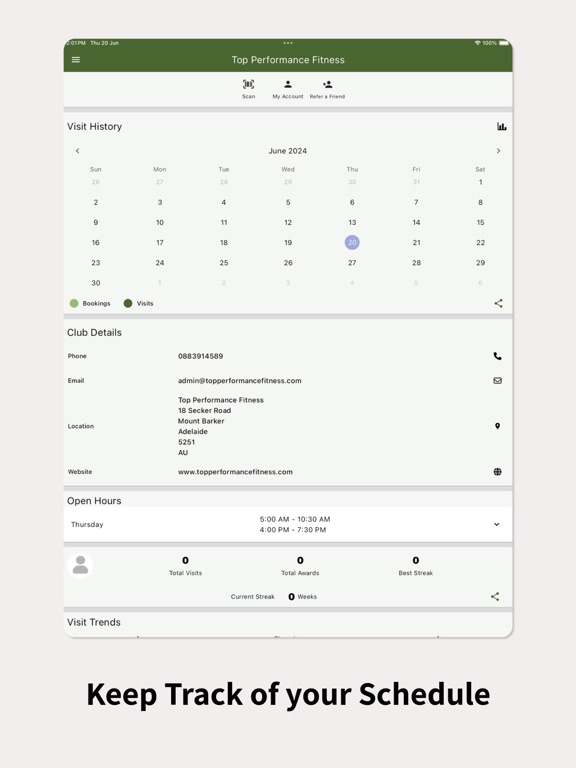Share streak statistics
576x768 pixels.
pos(495,596)
